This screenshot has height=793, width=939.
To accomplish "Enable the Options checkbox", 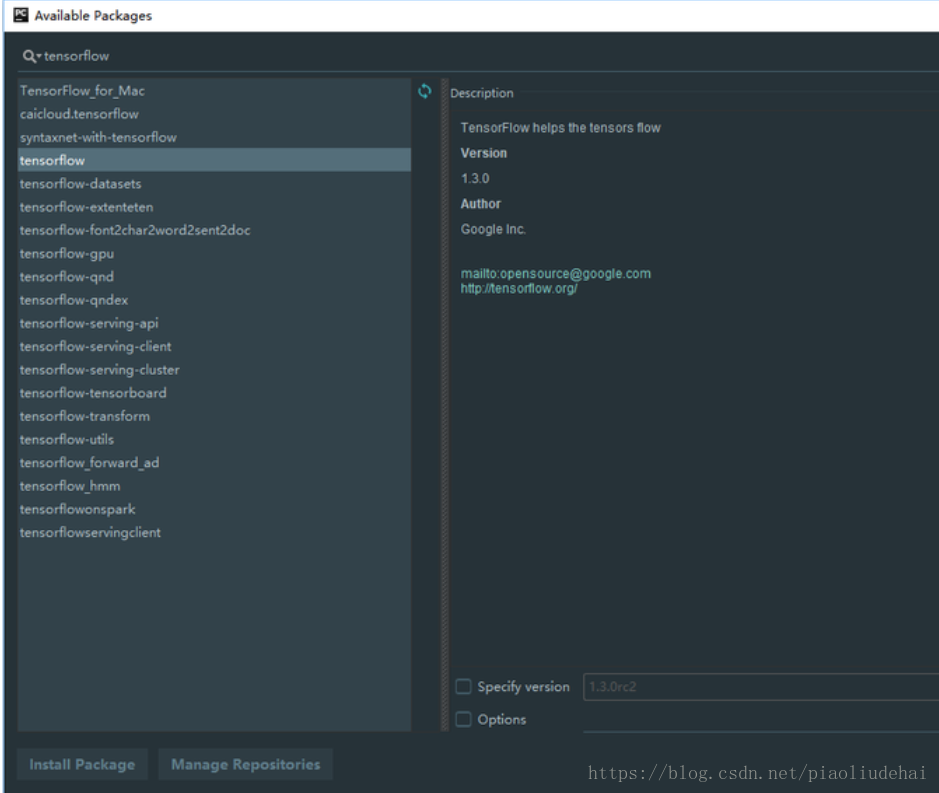I will click(464, 719).
